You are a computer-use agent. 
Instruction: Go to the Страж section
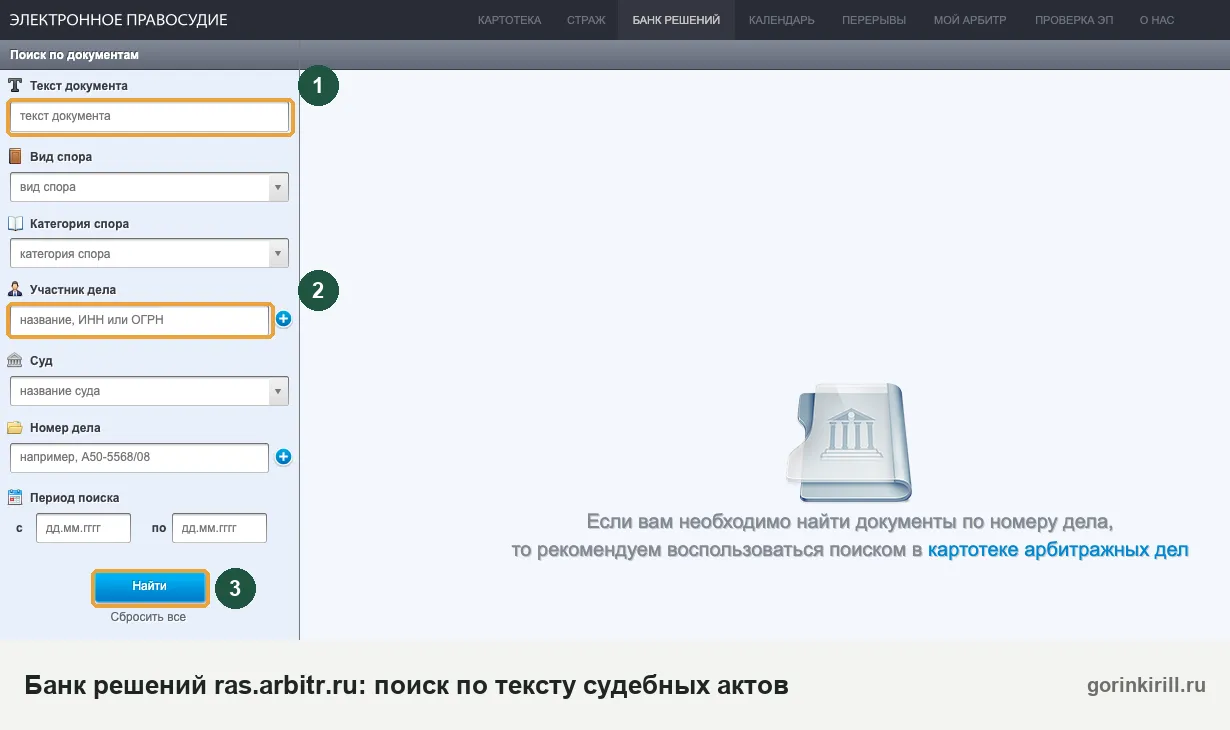(x=586, y=20)
